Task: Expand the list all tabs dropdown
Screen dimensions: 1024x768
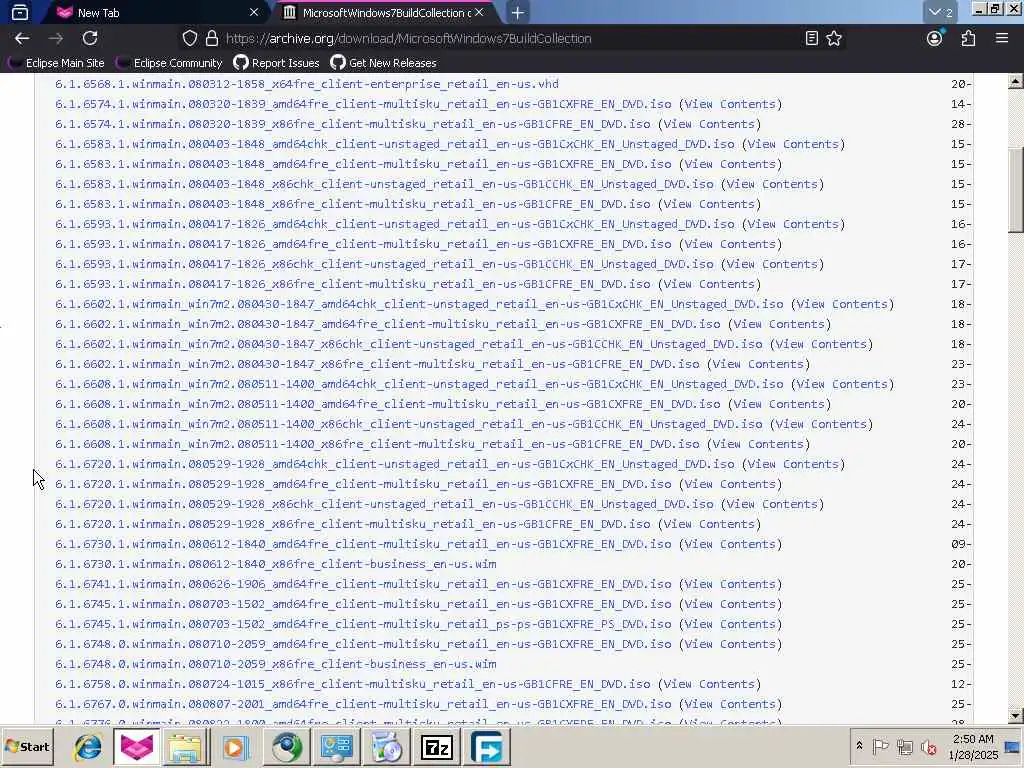Action: pos(940,12)
